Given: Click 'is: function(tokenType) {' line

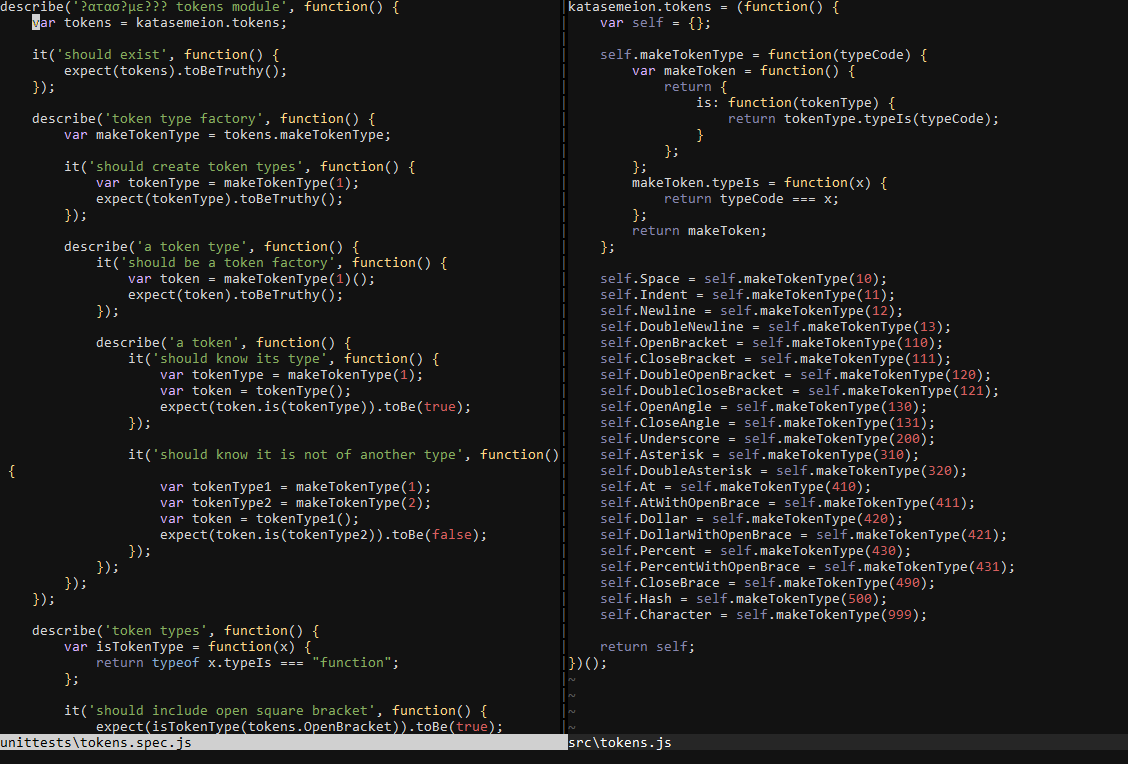Looking at the screenshot, I should click(796, 103).
